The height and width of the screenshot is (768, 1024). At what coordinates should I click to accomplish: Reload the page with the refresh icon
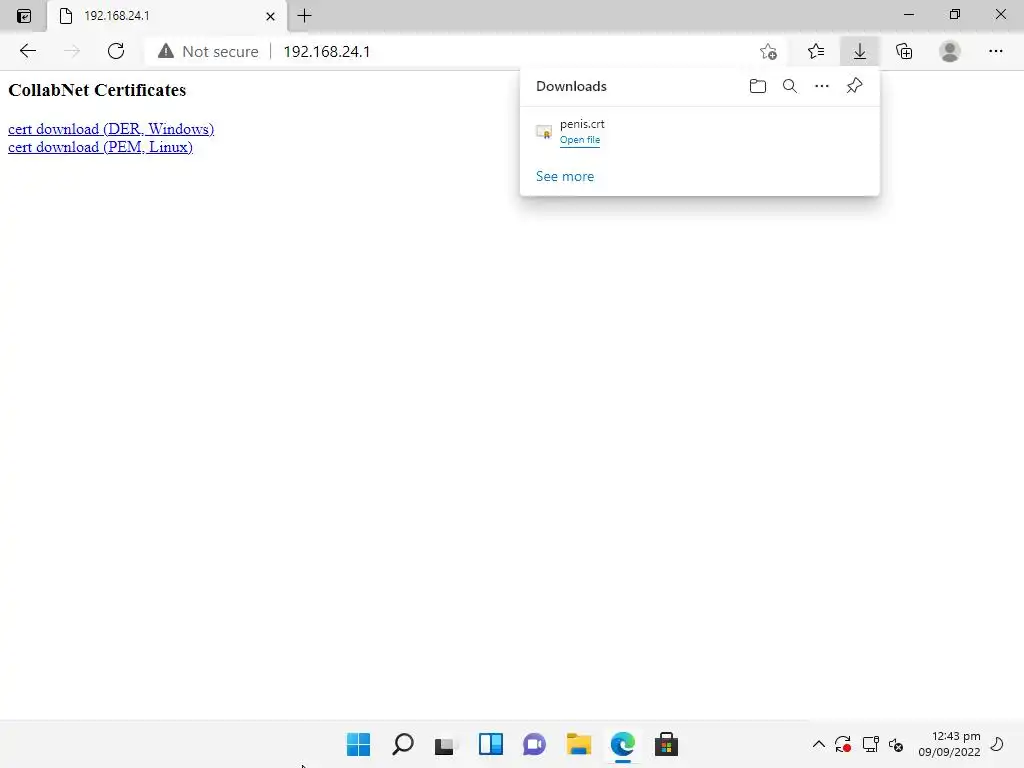116,51
